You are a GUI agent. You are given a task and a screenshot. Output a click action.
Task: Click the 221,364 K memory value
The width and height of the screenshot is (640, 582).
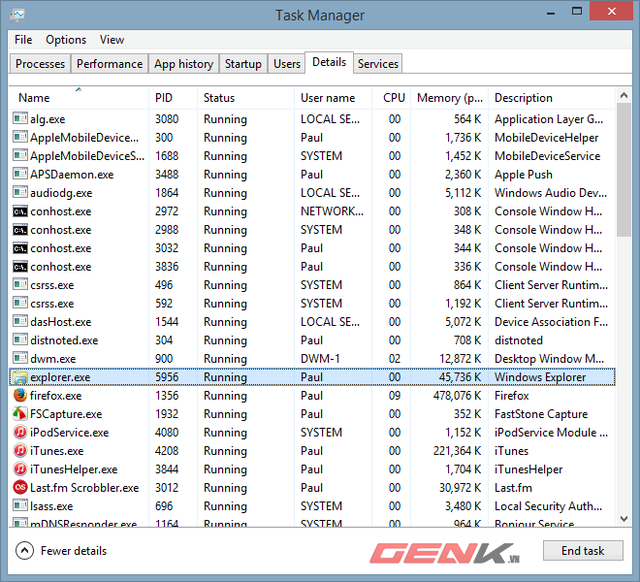click(x=457, y=451)
